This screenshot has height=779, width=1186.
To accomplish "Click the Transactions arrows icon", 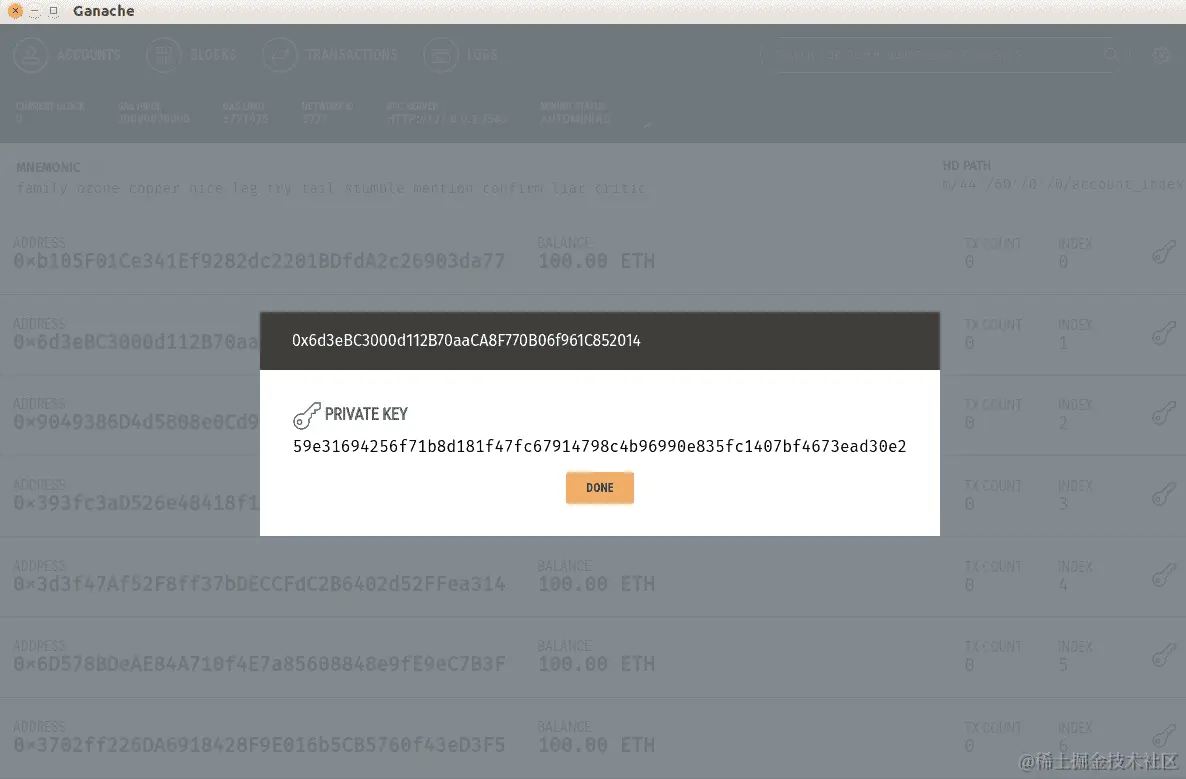I will [x=280, y=55].
